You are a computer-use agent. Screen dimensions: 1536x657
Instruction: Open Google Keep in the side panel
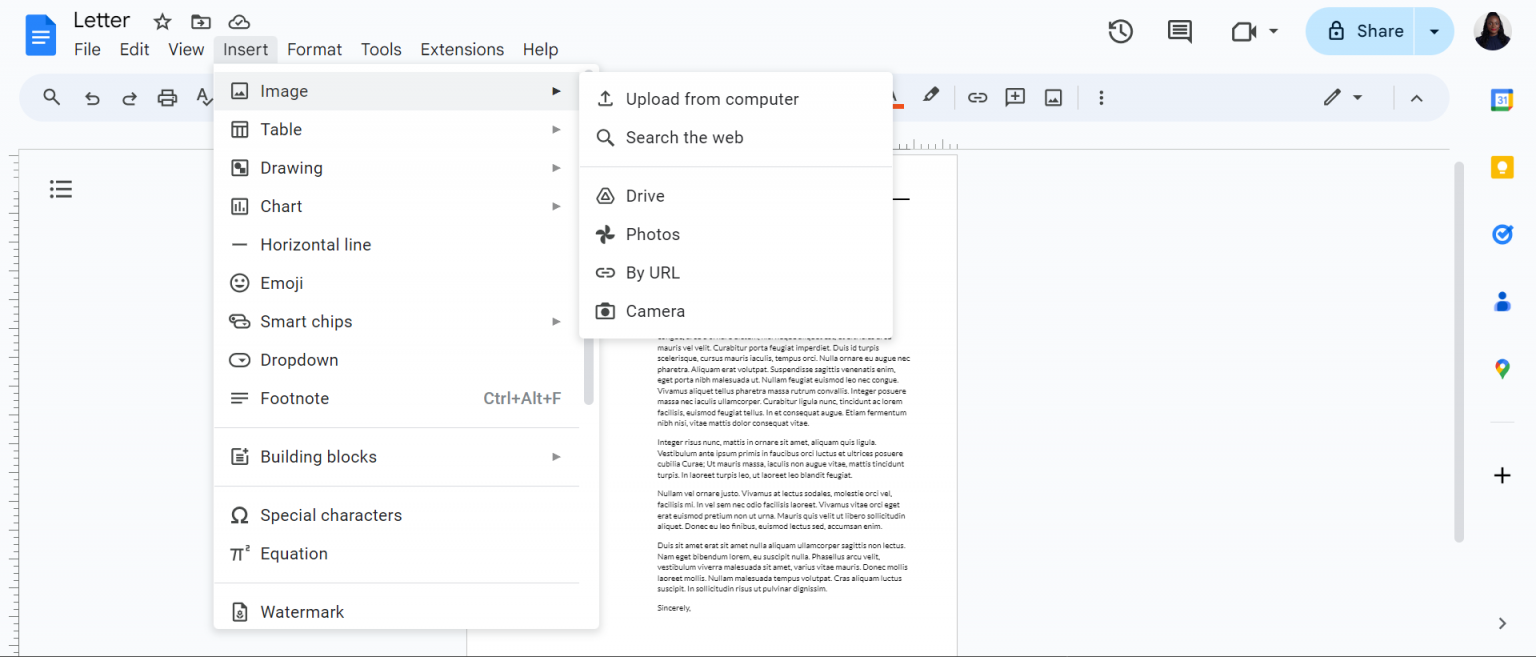point(1502,167)
